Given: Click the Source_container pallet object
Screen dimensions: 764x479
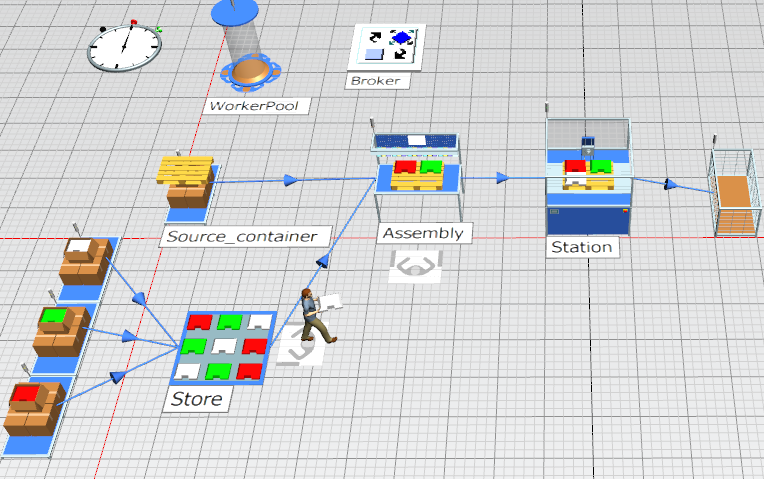Looking at the screenshot, I should 188,183.
